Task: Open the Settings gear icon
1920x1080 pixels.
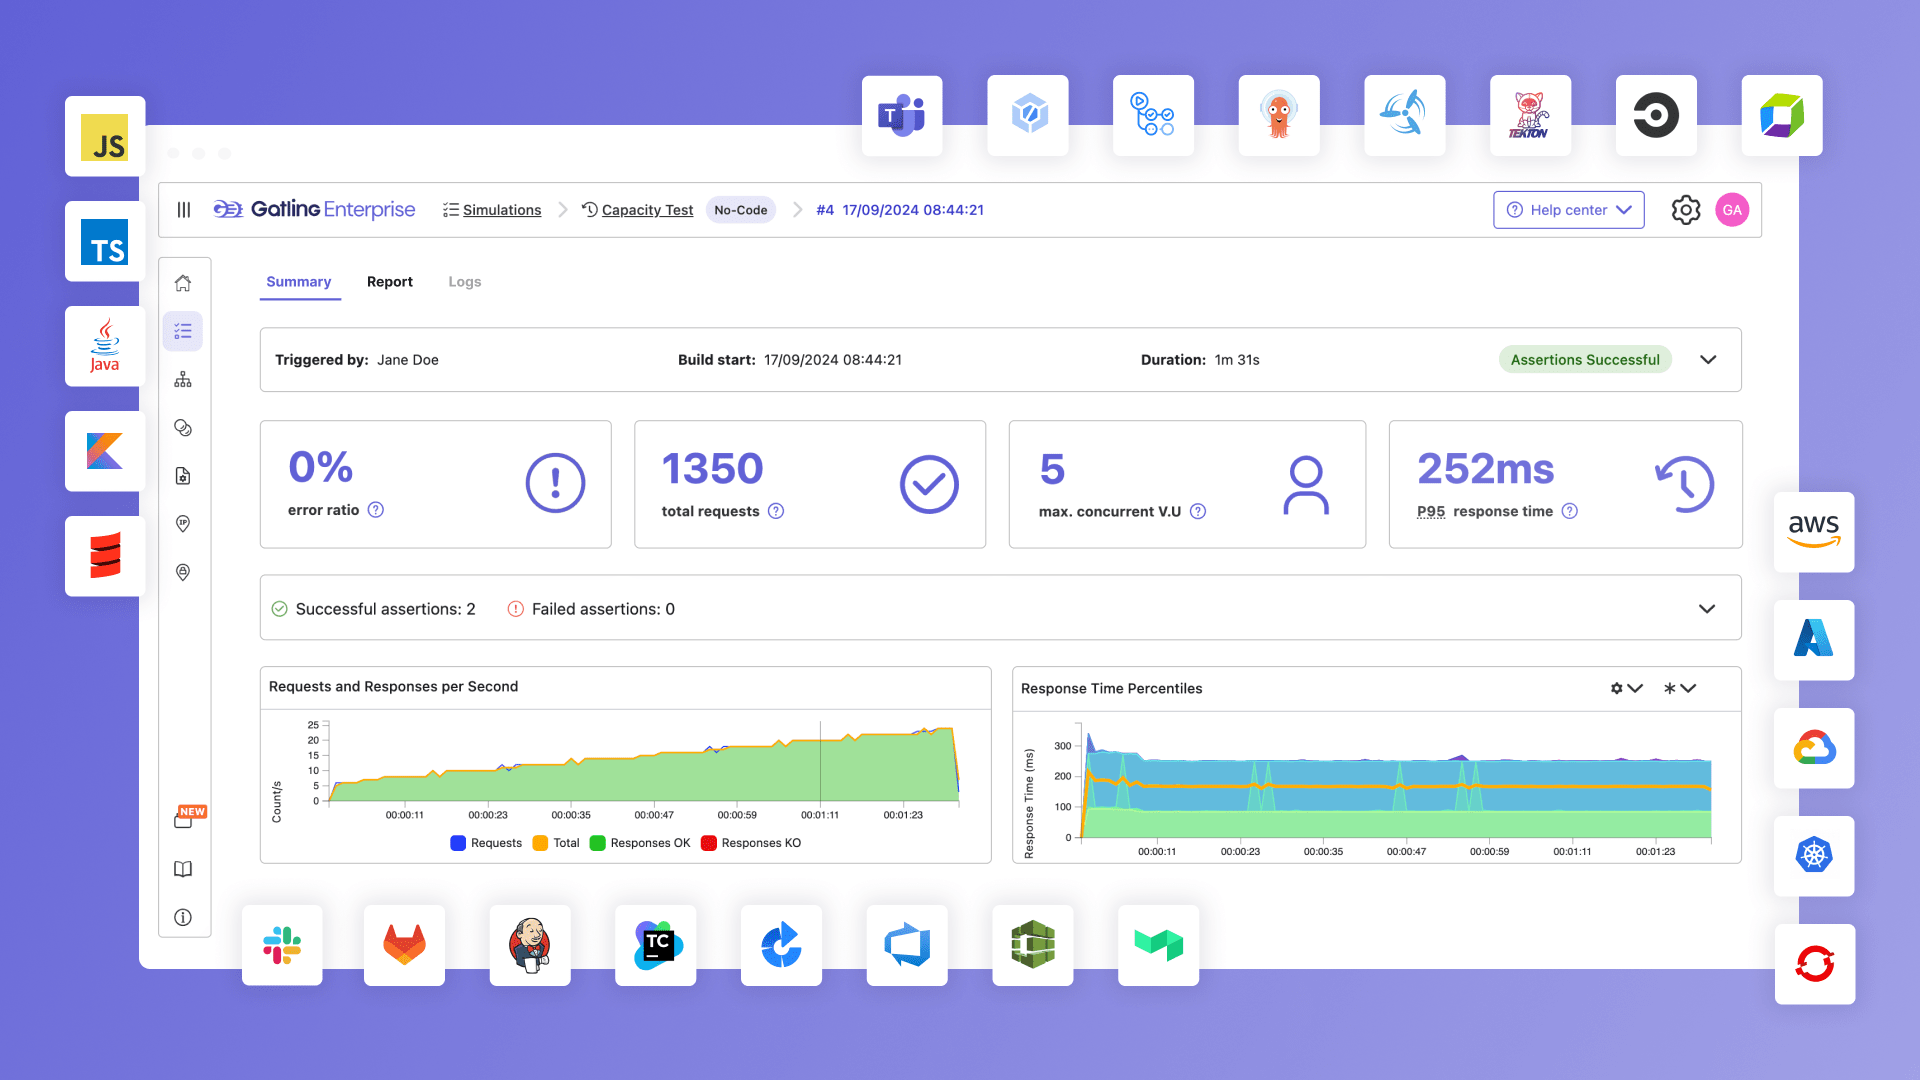Action: pyautogui.click(x=1686, y=210)
